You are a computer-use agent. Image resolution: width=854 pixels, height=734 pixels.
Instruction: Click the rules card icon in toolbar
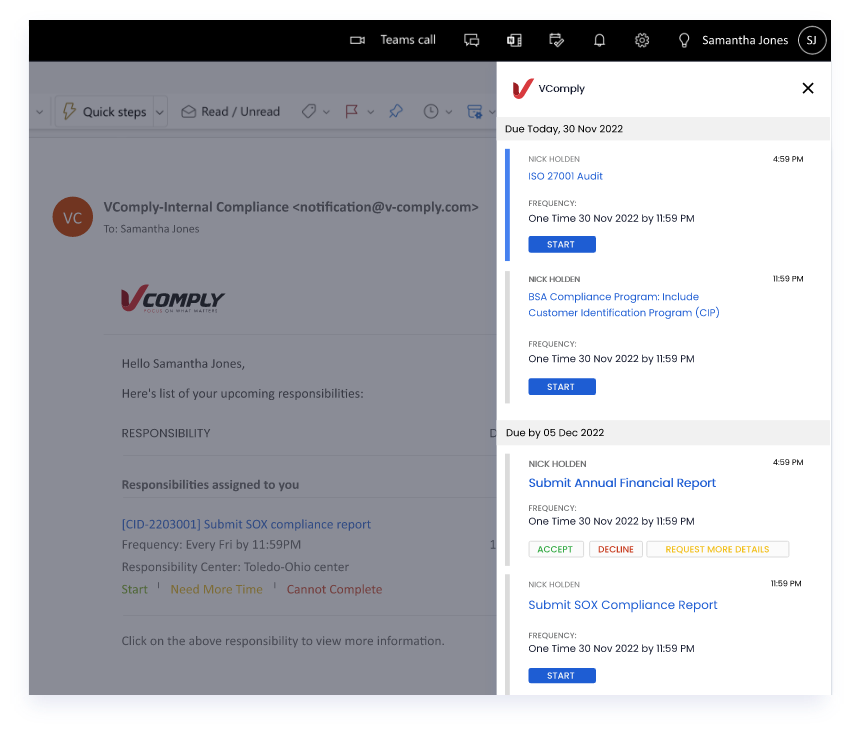pos(474,112)
